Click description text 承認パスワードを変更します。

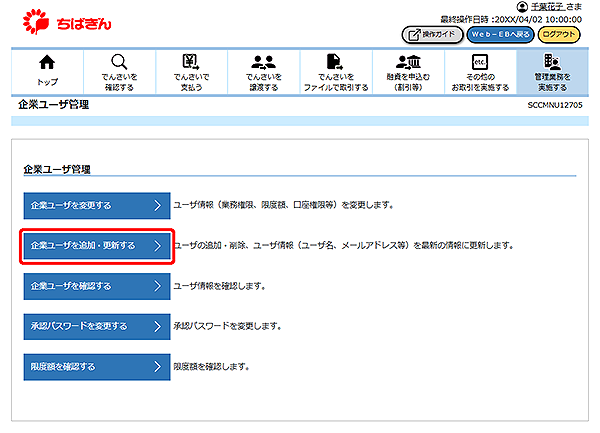coord(228,326)
